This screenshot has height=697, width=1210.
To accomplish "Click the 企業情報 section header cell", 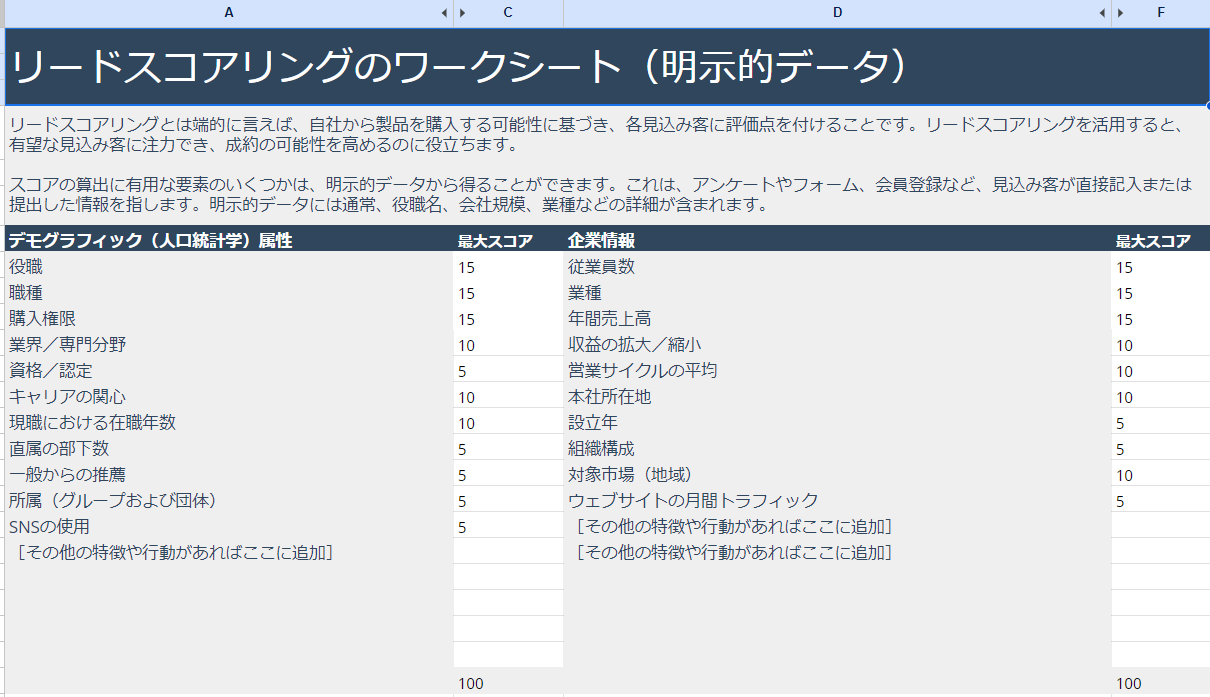I will point(837,240).
